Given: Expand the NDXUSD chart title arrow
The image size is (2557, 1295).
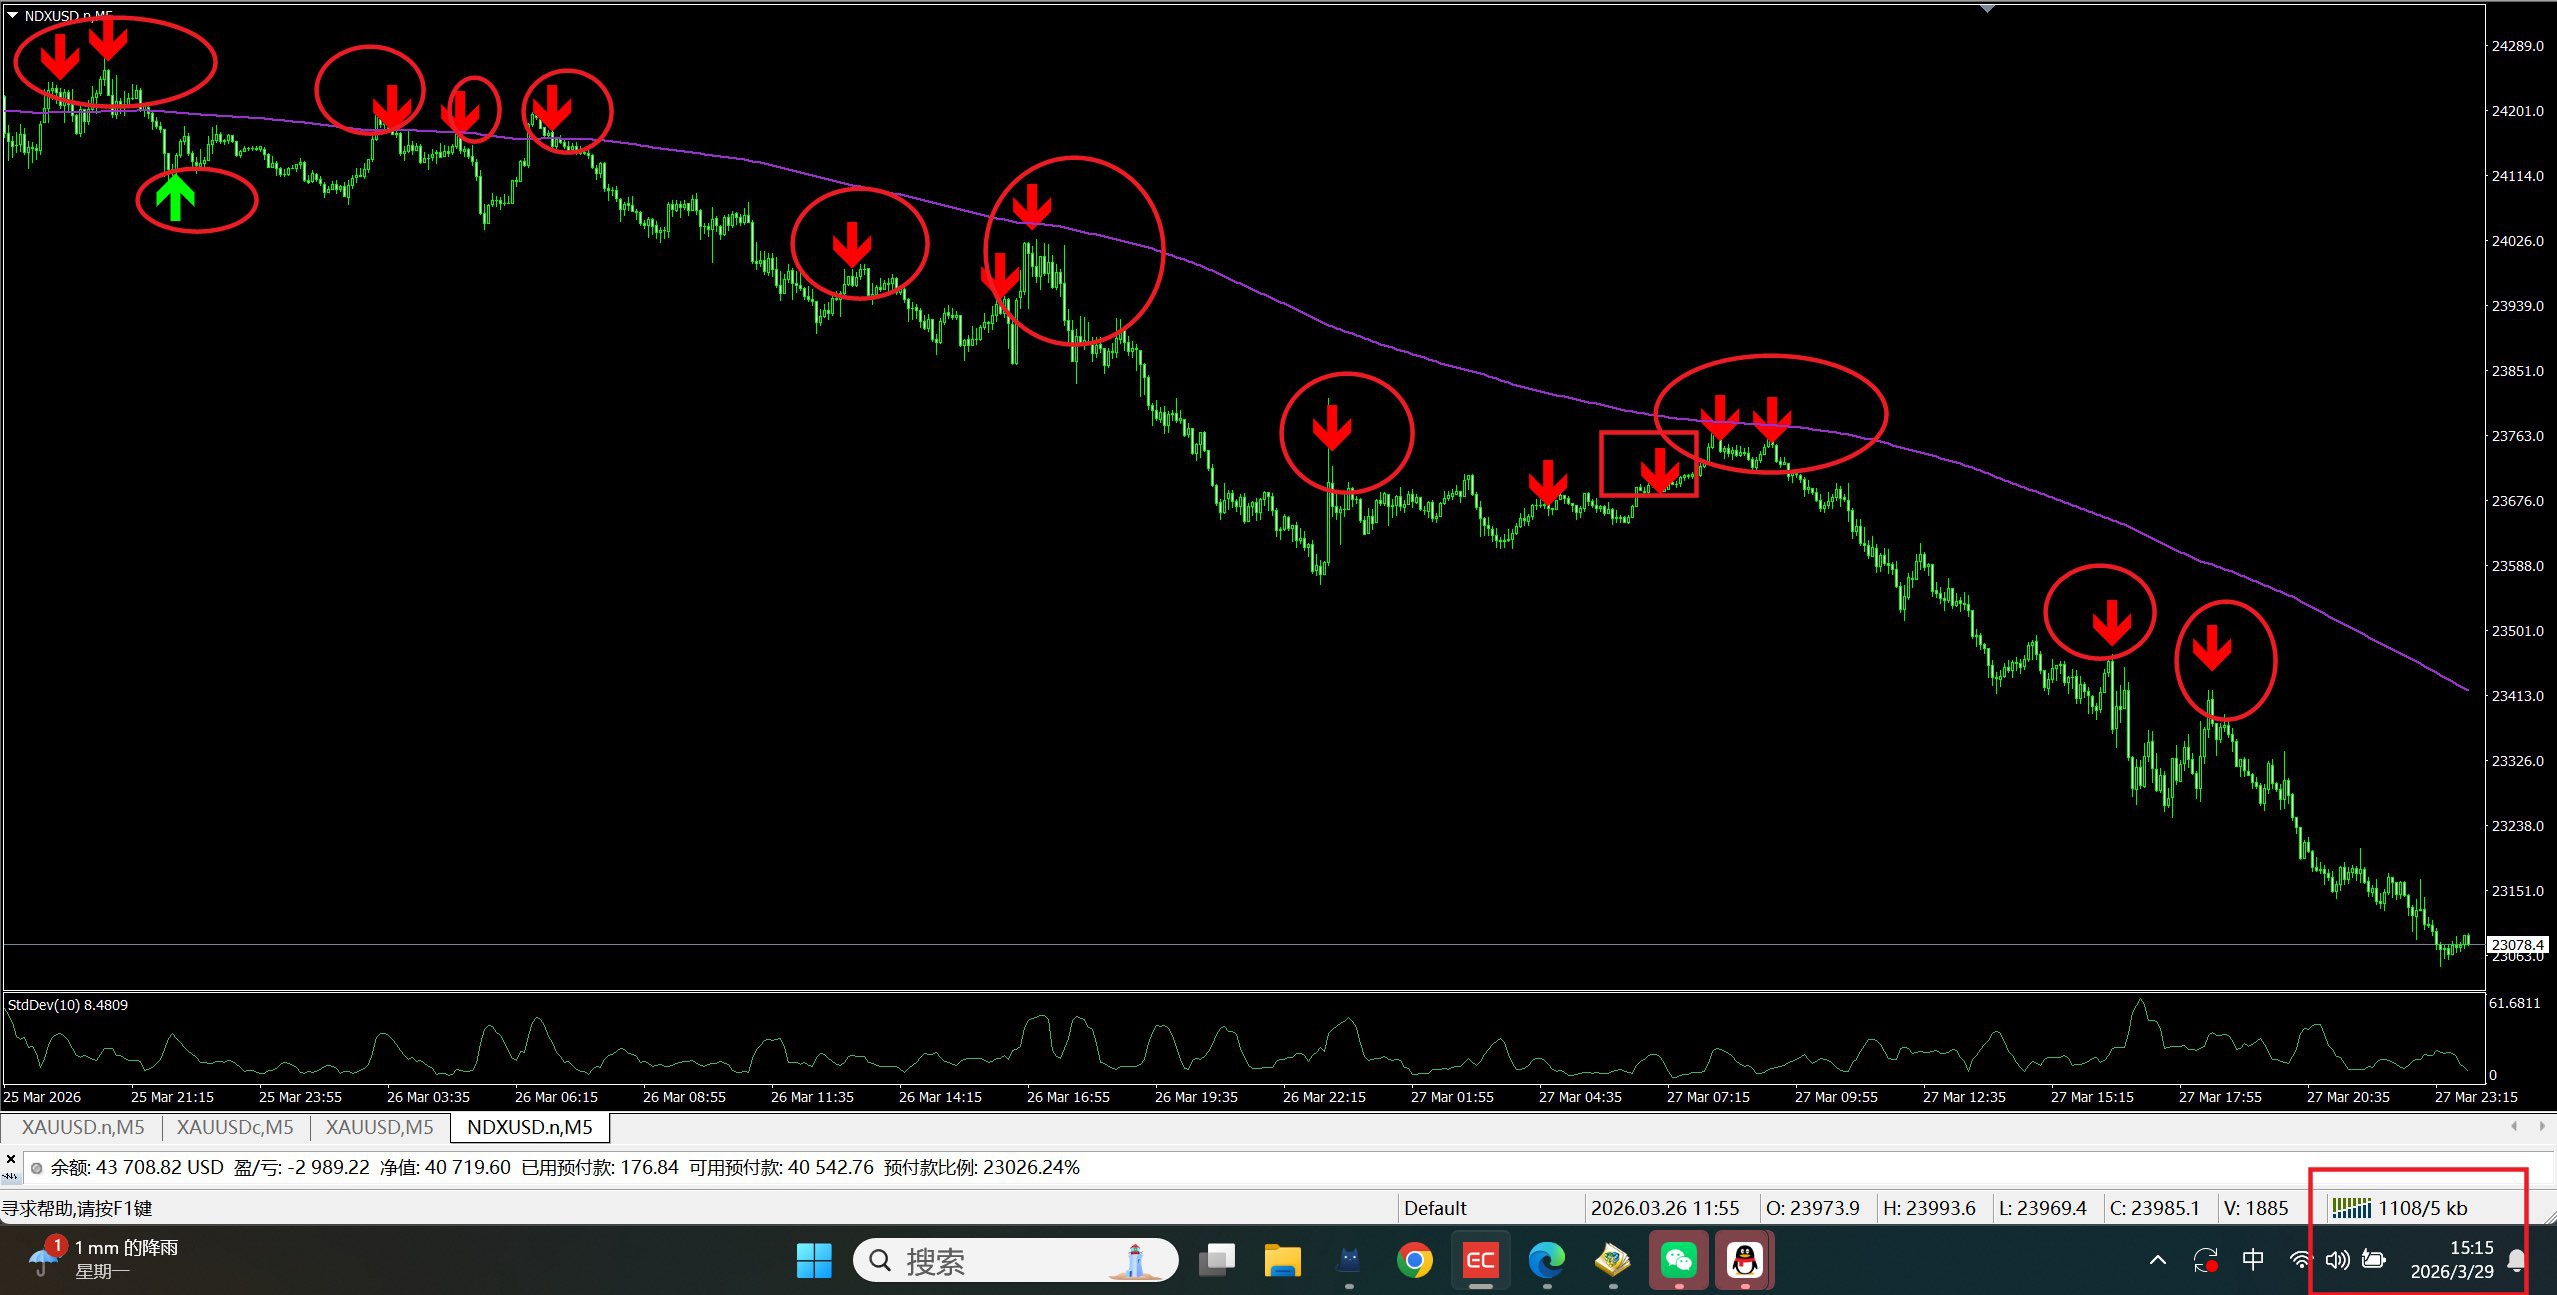Looking at the screenshot, I should 12,16.
